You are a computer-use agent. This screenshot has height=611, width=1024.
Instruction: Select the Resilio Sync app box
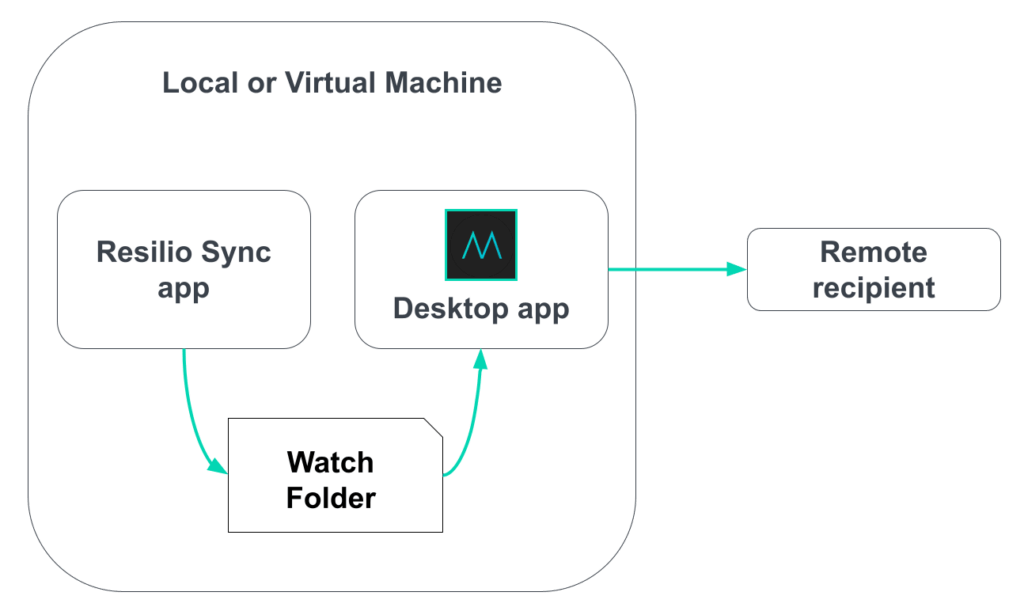click(184, 268)
